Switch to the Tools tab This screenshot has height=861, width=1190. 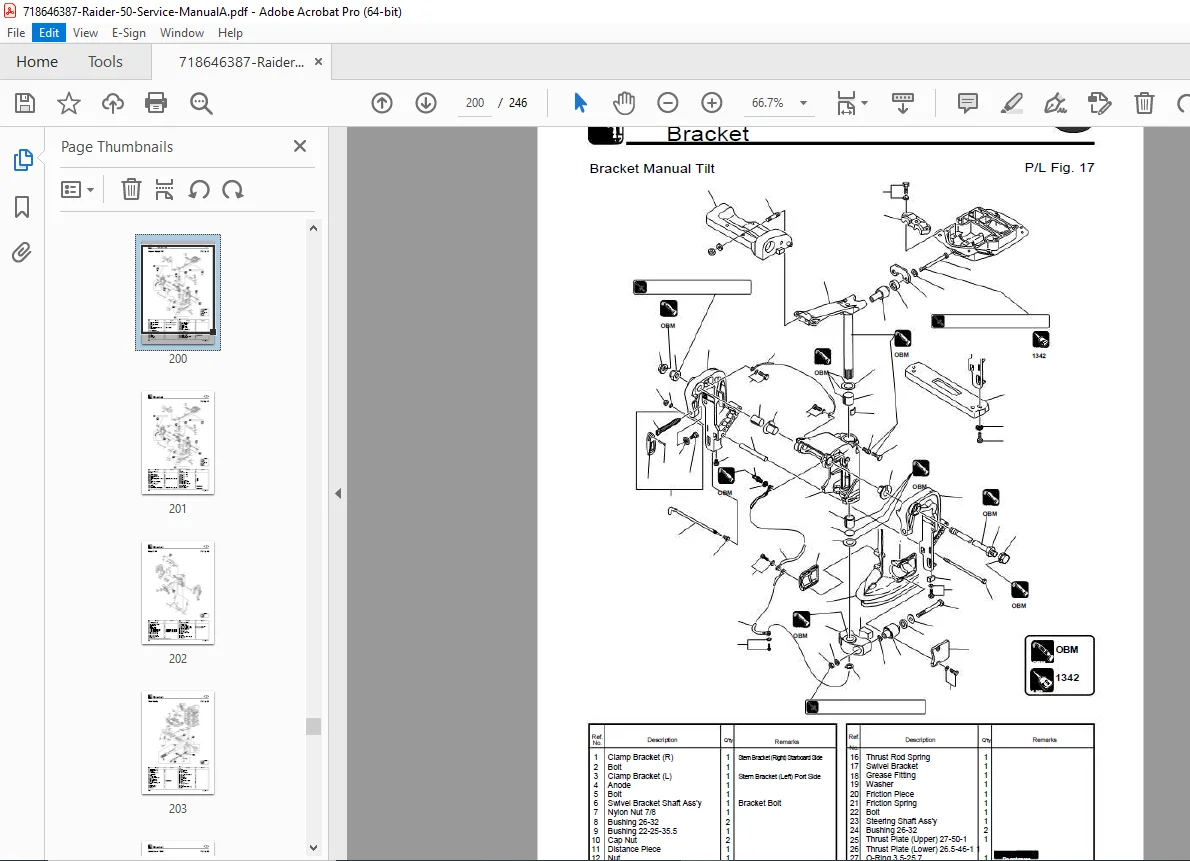point(105,62)
